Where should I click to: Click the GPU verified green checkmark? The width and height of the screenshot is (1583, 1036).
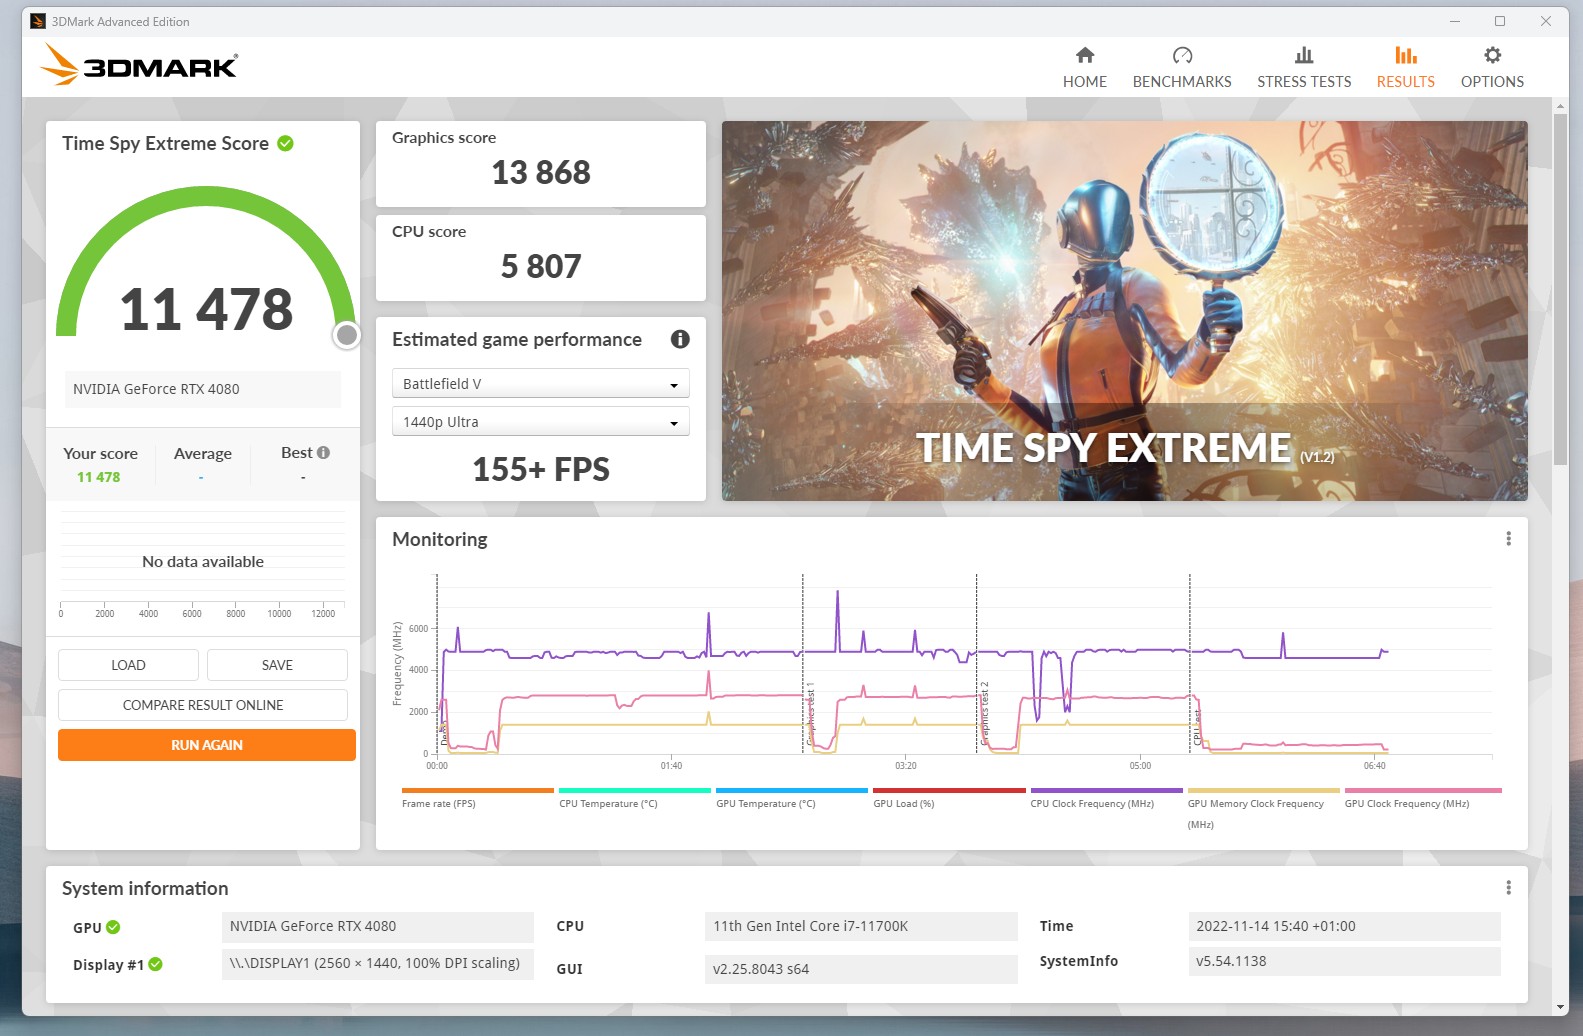(113, 927)
